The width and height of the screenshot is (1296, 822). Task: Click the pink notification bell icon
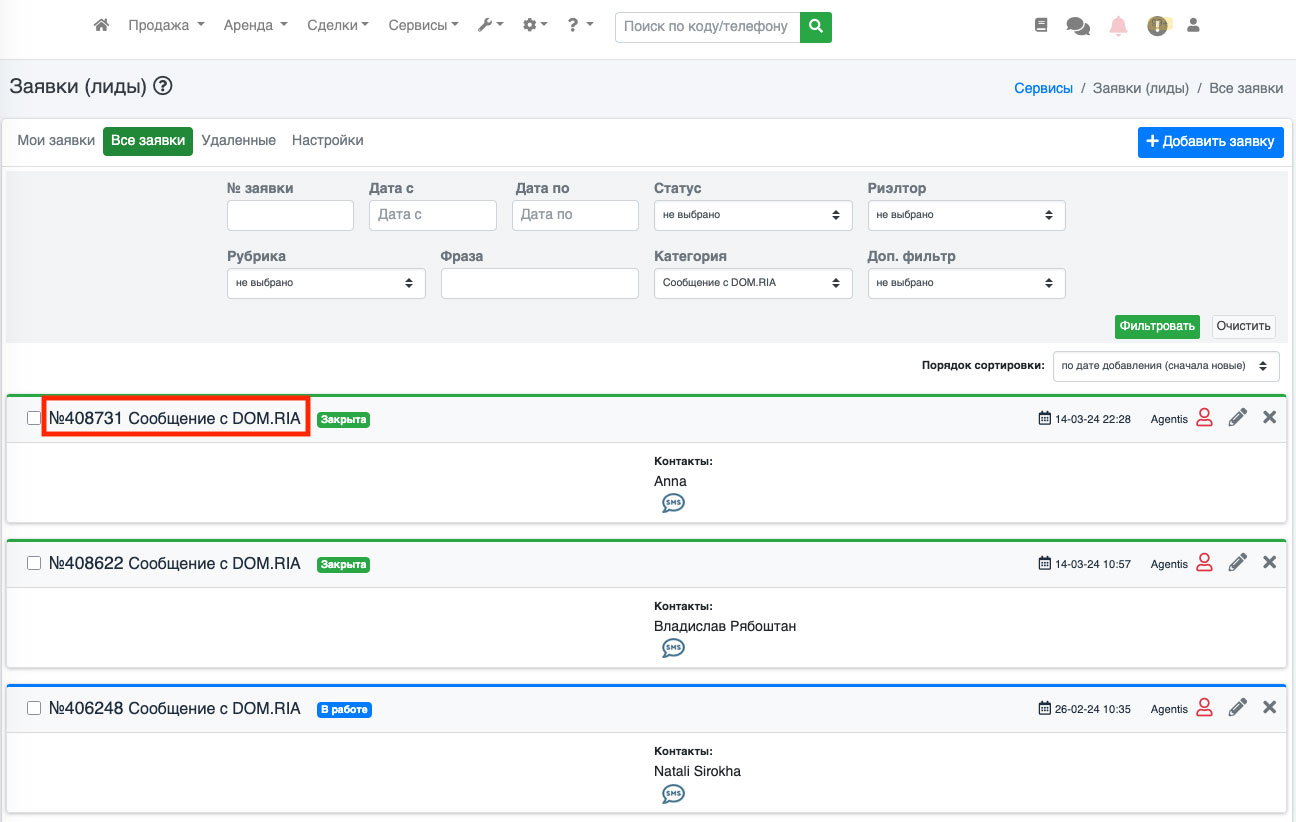pos(1118,27)
